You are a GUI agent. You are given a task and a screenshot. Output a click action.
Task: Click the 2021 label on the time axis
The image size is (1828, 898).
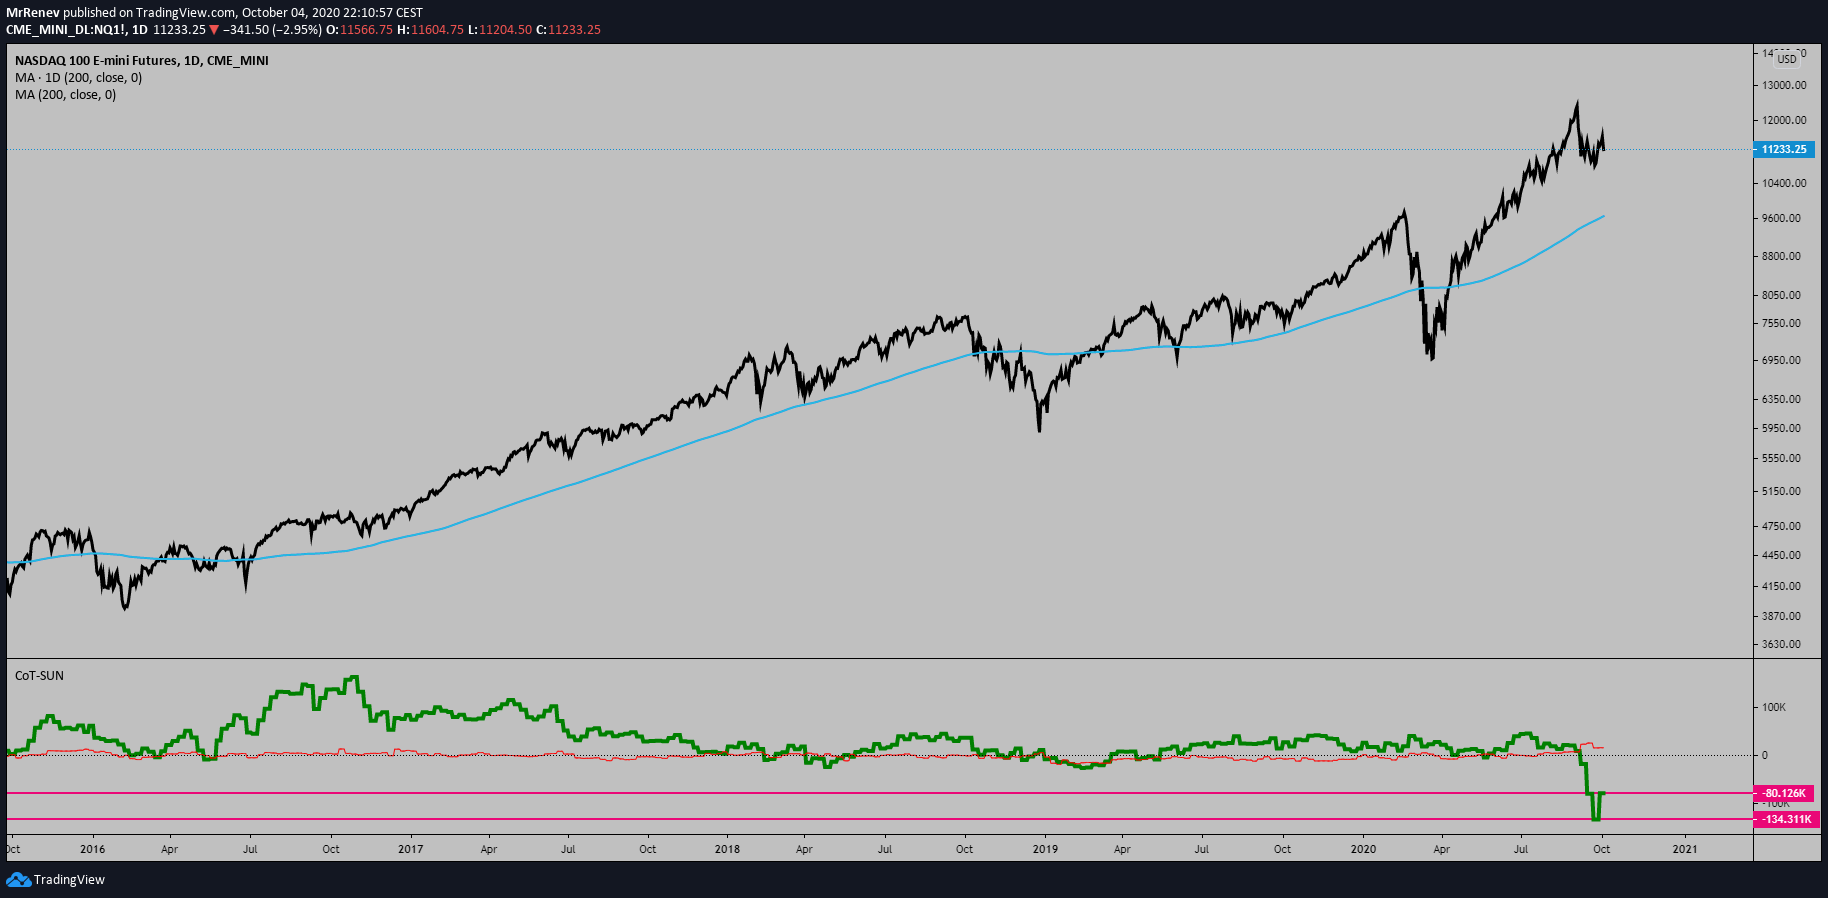tap(1685, 849)
